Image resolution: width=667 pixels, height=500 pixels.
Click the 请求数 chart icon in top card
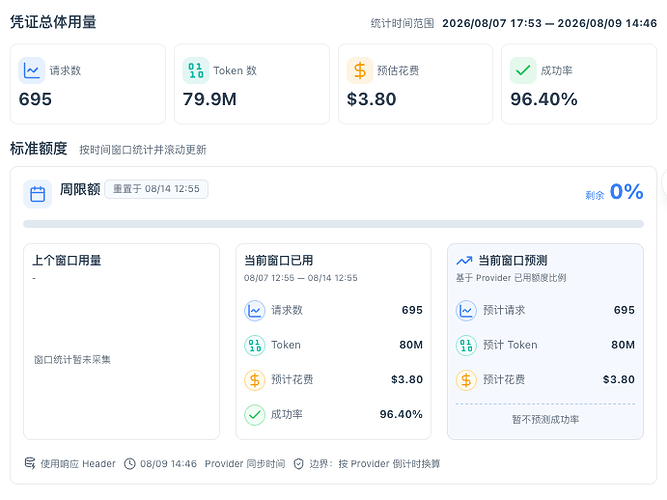click(x=31, y=70)
